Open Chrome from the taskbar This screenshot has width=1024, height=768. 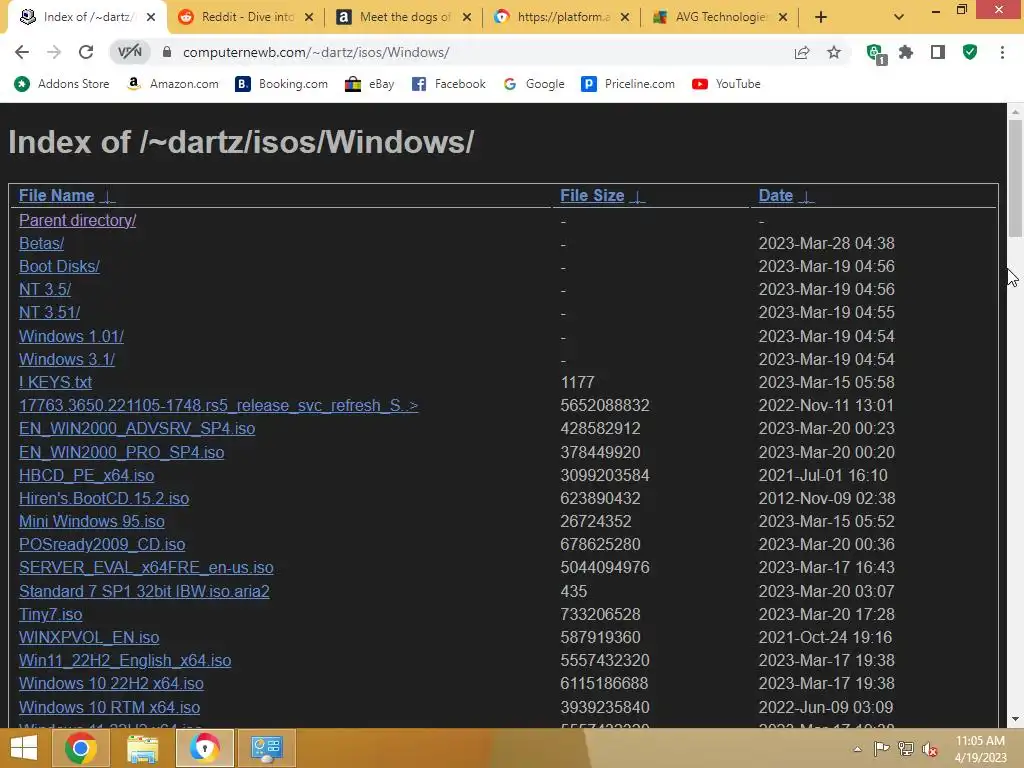[81, 748]
